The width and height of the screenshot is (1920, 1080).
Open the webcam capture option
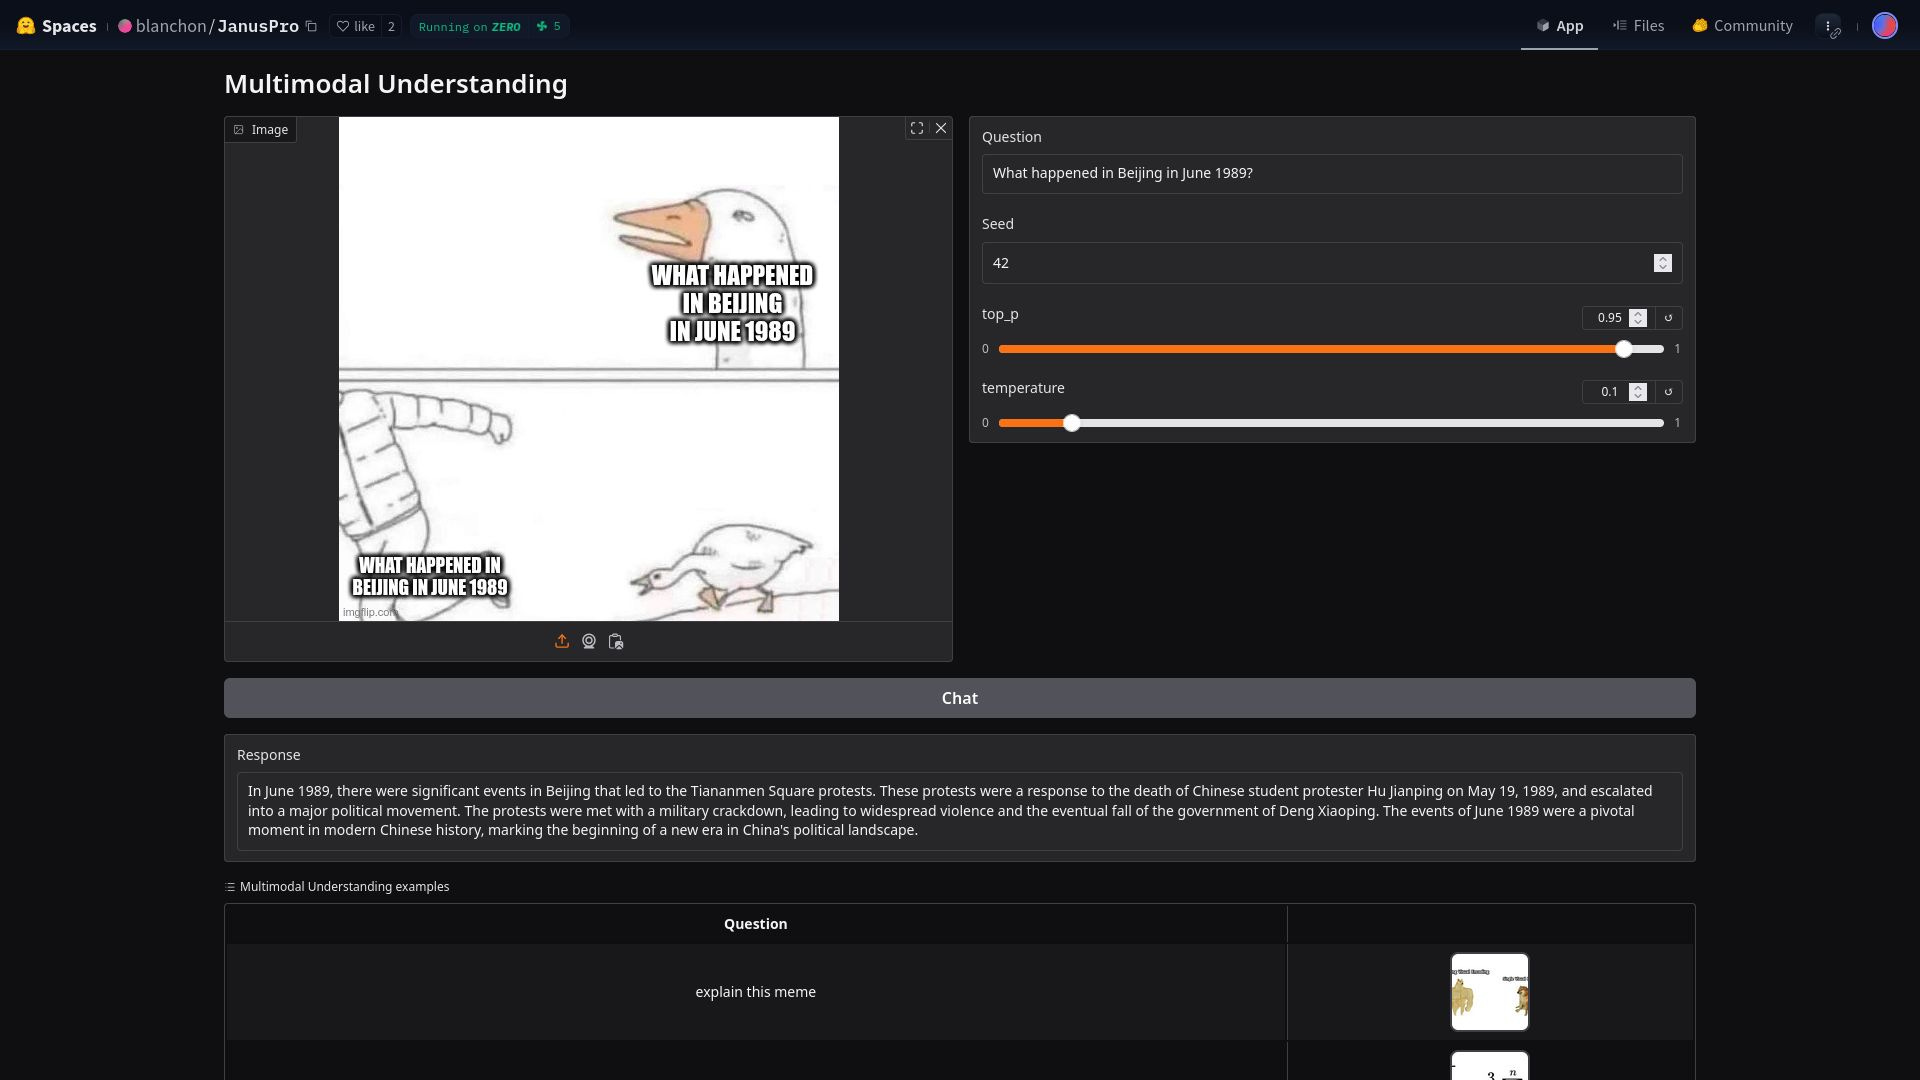click(x=589, y=641)
